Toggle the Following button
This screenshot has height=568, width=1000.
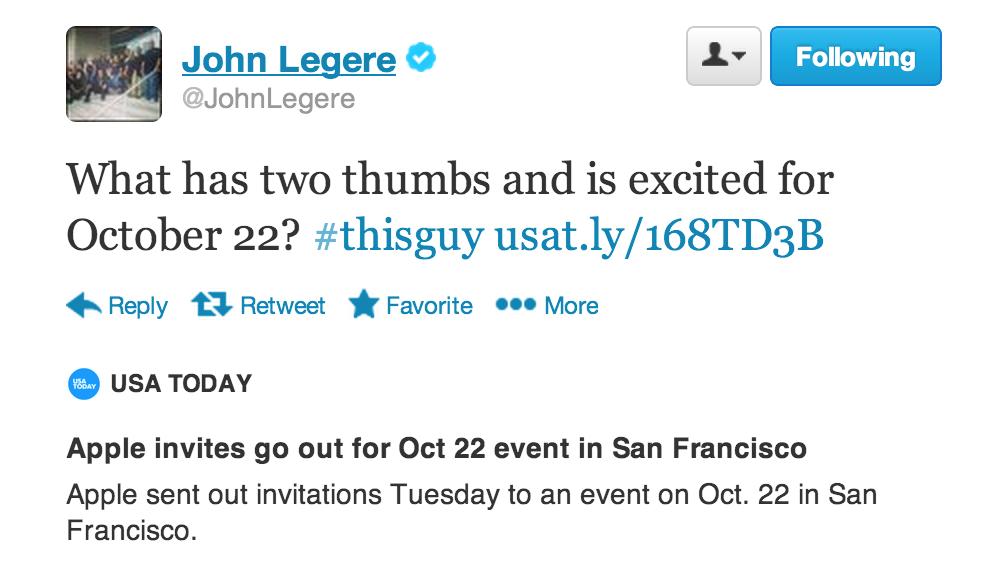855,56
